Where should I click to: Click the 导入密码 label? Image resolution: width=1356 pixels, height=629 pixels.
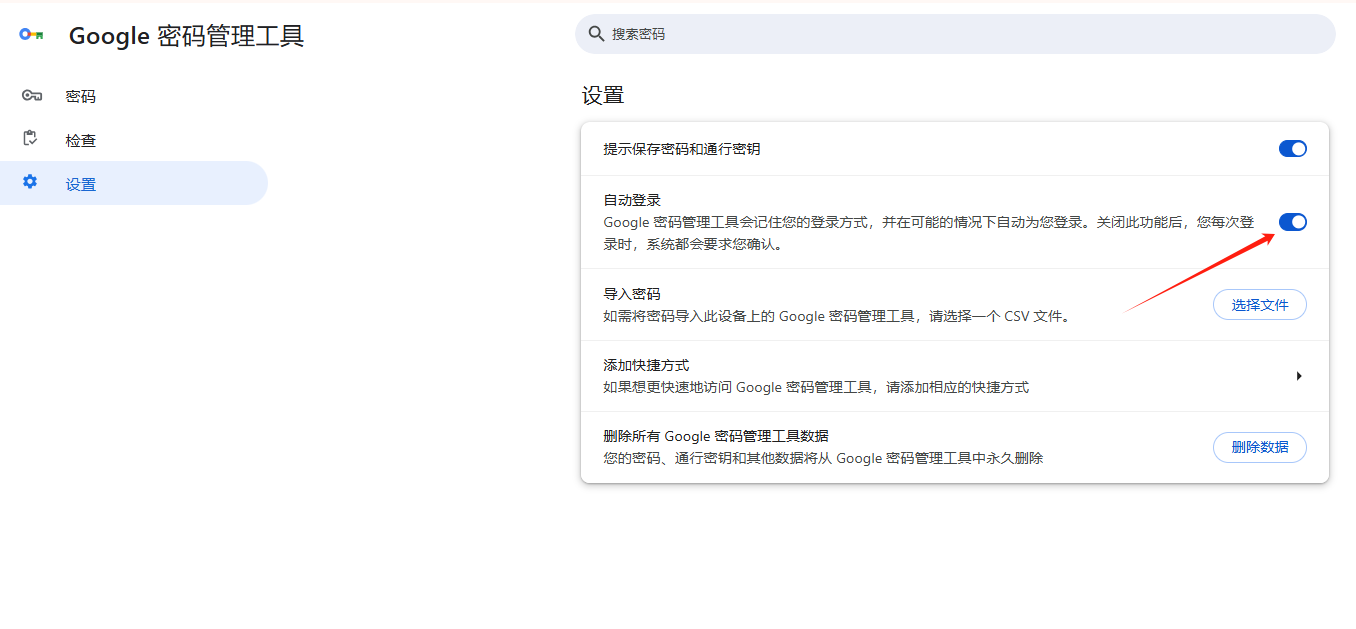[x=632, y=294]
